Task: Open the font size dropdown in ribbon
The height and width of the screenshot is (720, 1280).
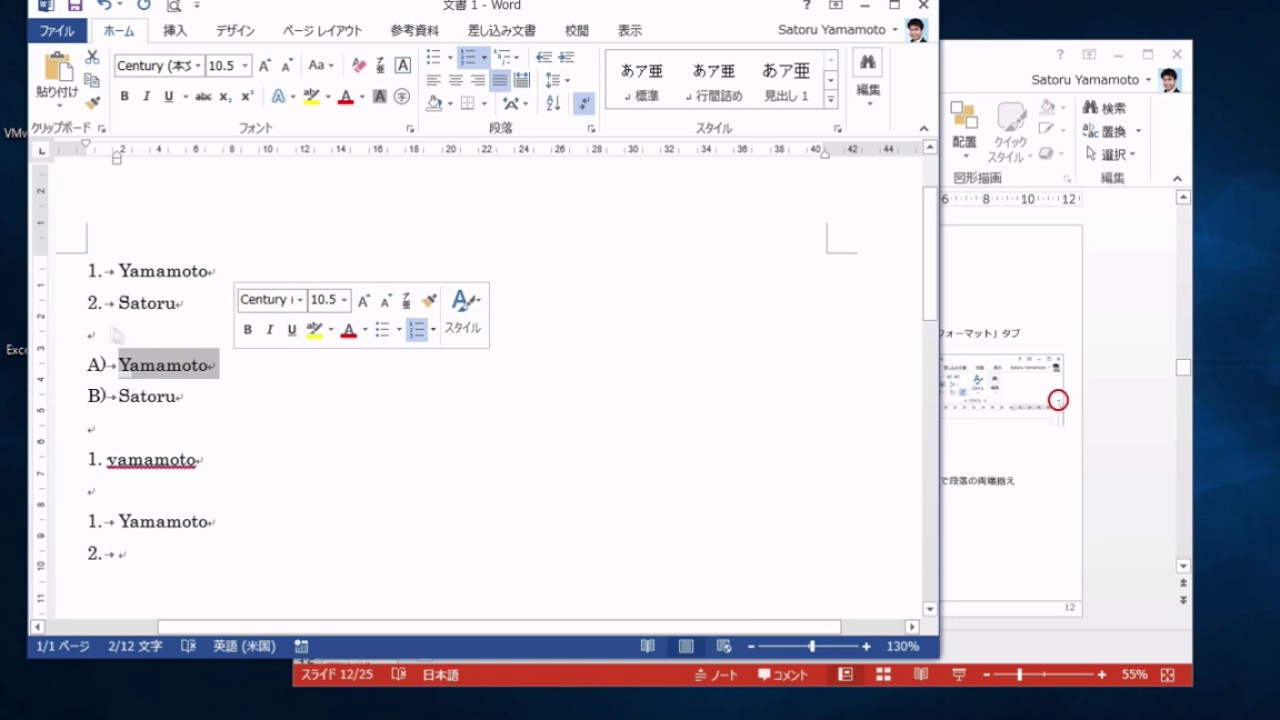Action: (245, 66)
